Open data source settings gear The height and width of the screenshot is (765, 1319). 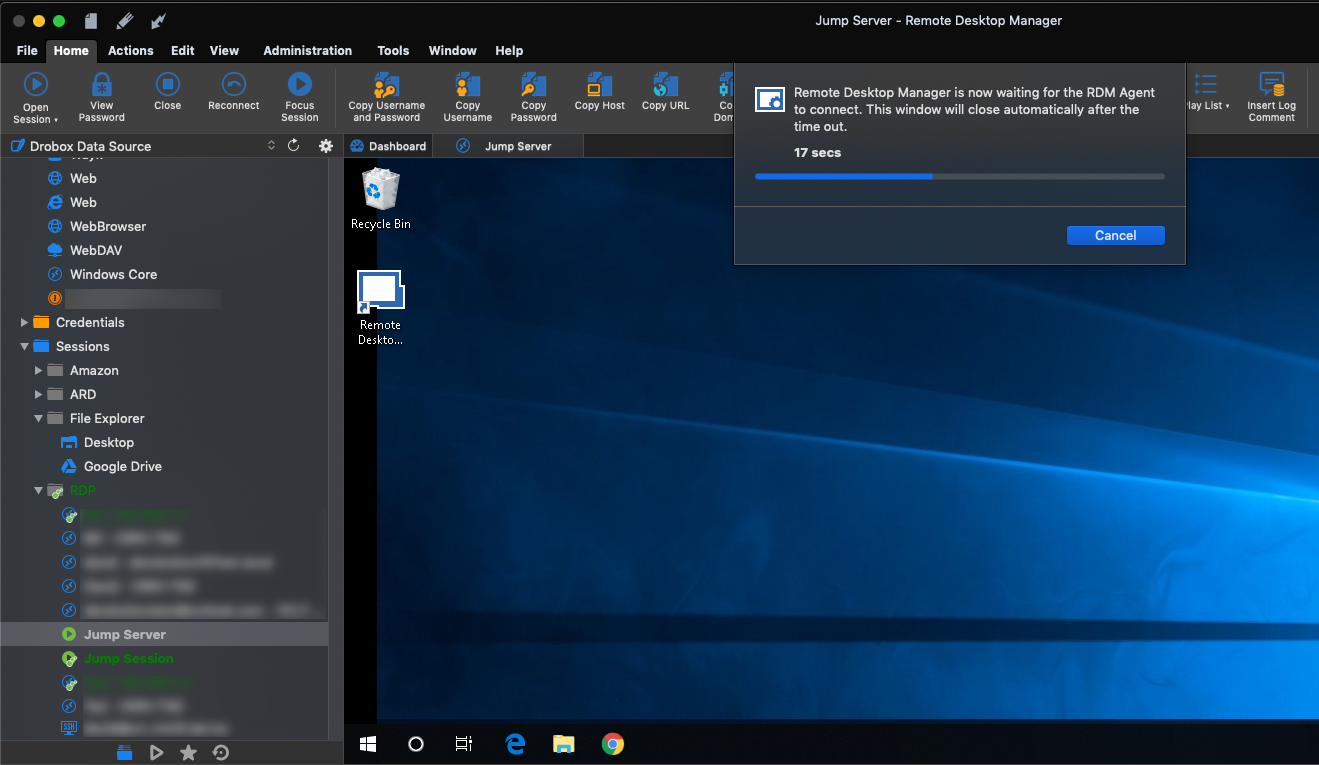325,146
